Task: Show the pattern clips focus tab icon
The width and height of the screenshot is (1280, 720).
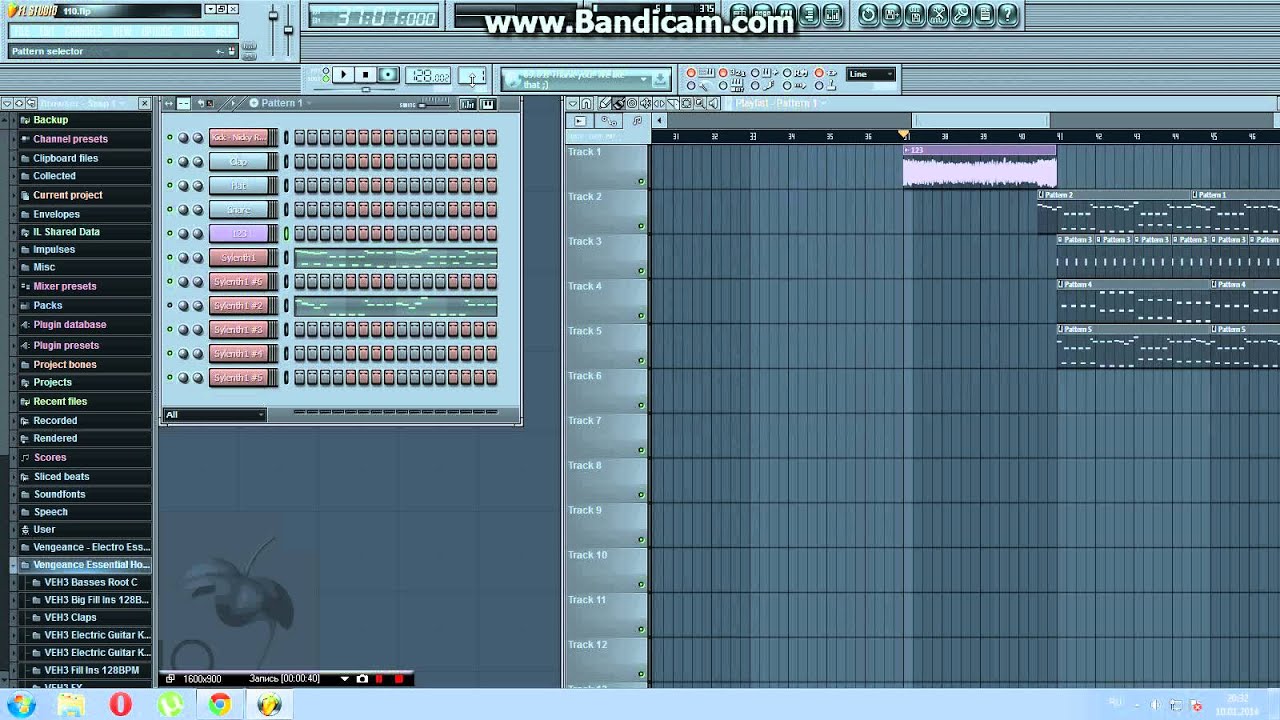Action: click(637, 121)
